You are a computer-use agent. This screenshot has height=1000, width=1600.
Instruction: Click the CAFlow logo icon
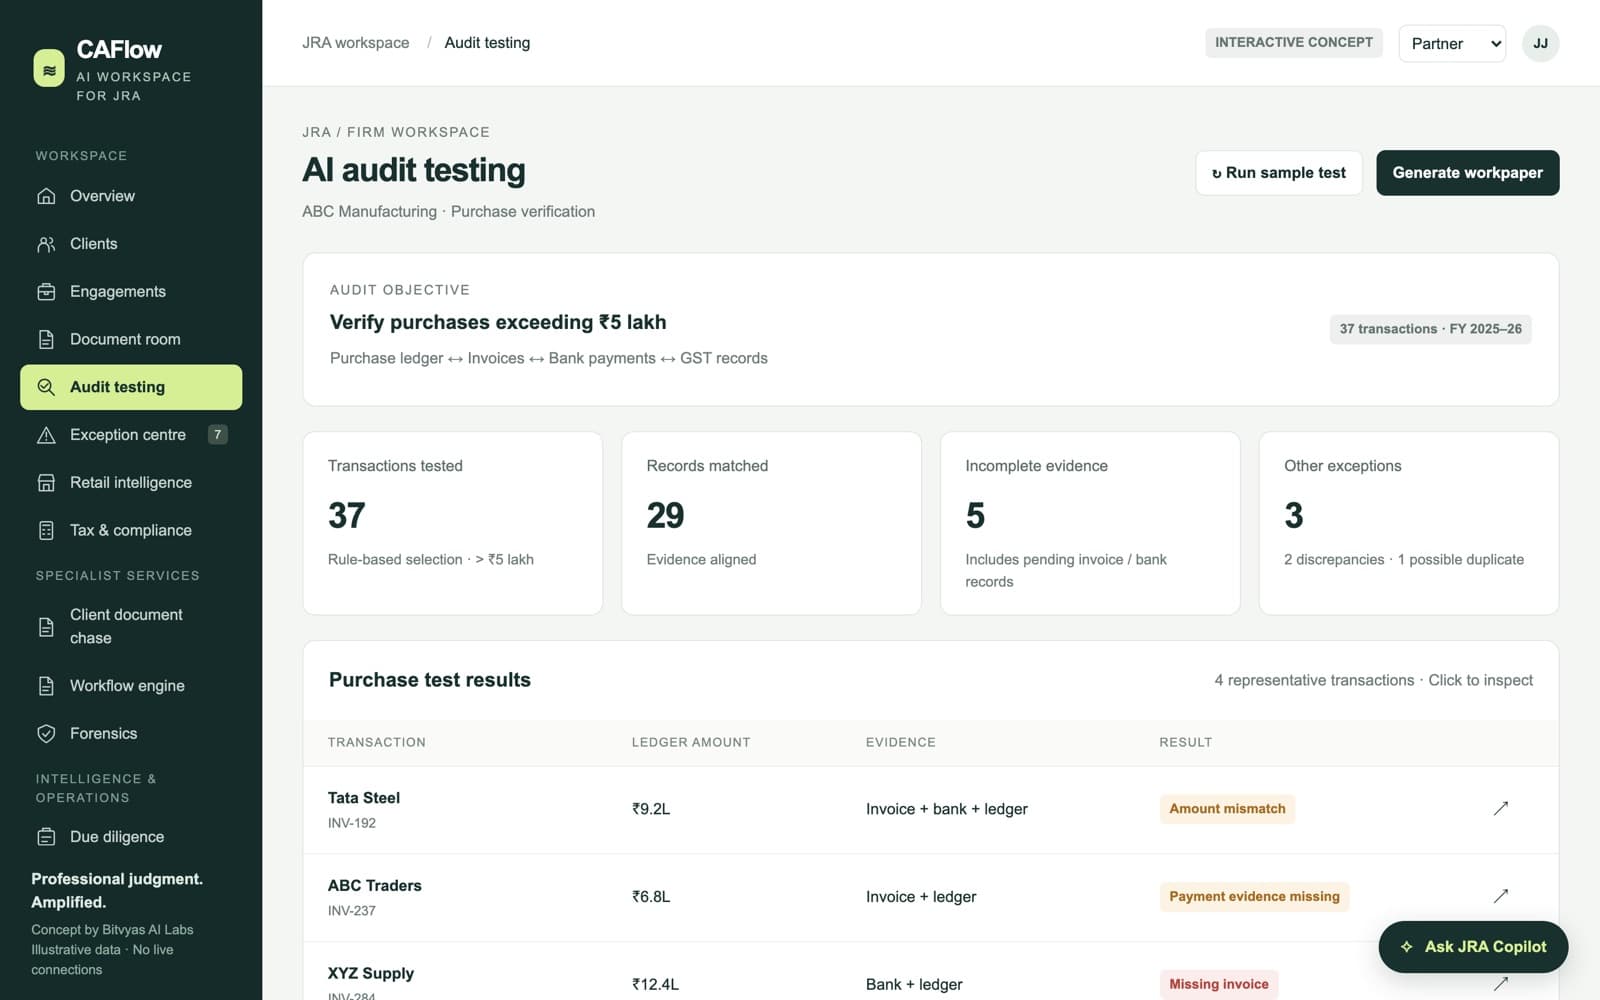pos(49,69)
